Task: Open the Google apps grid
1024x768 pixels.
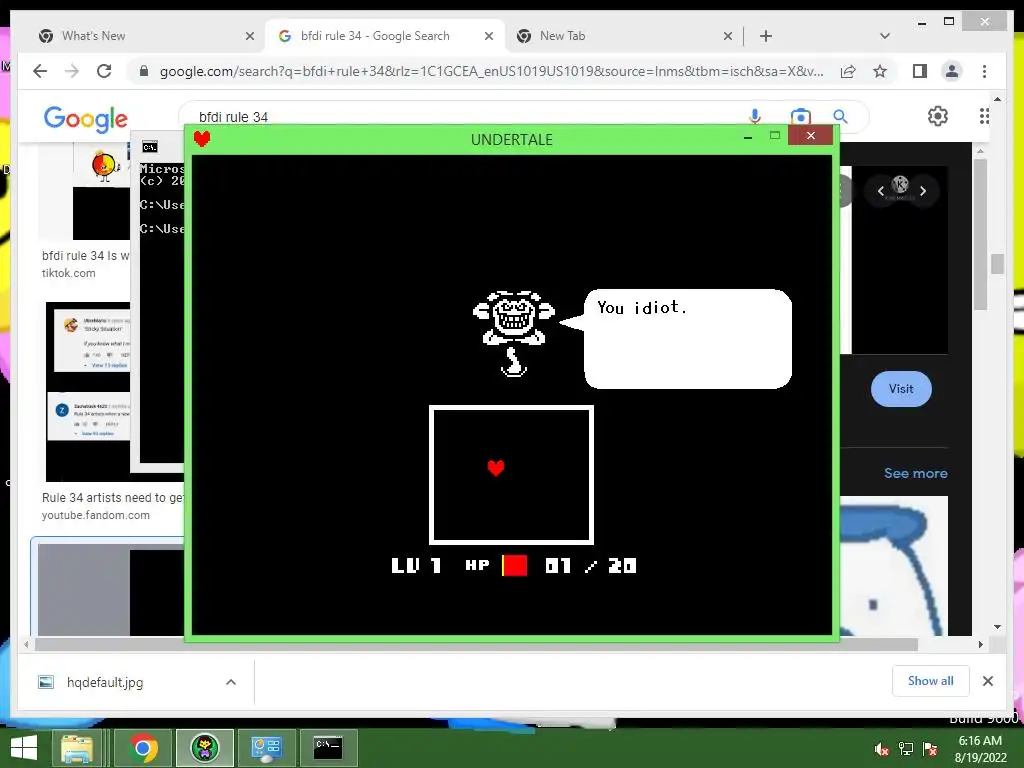Action: (984, 116)
